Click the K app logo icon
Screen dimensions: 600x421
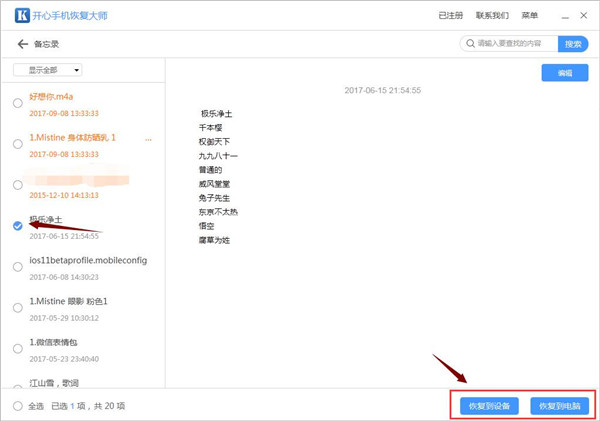[x=22, y=15]
